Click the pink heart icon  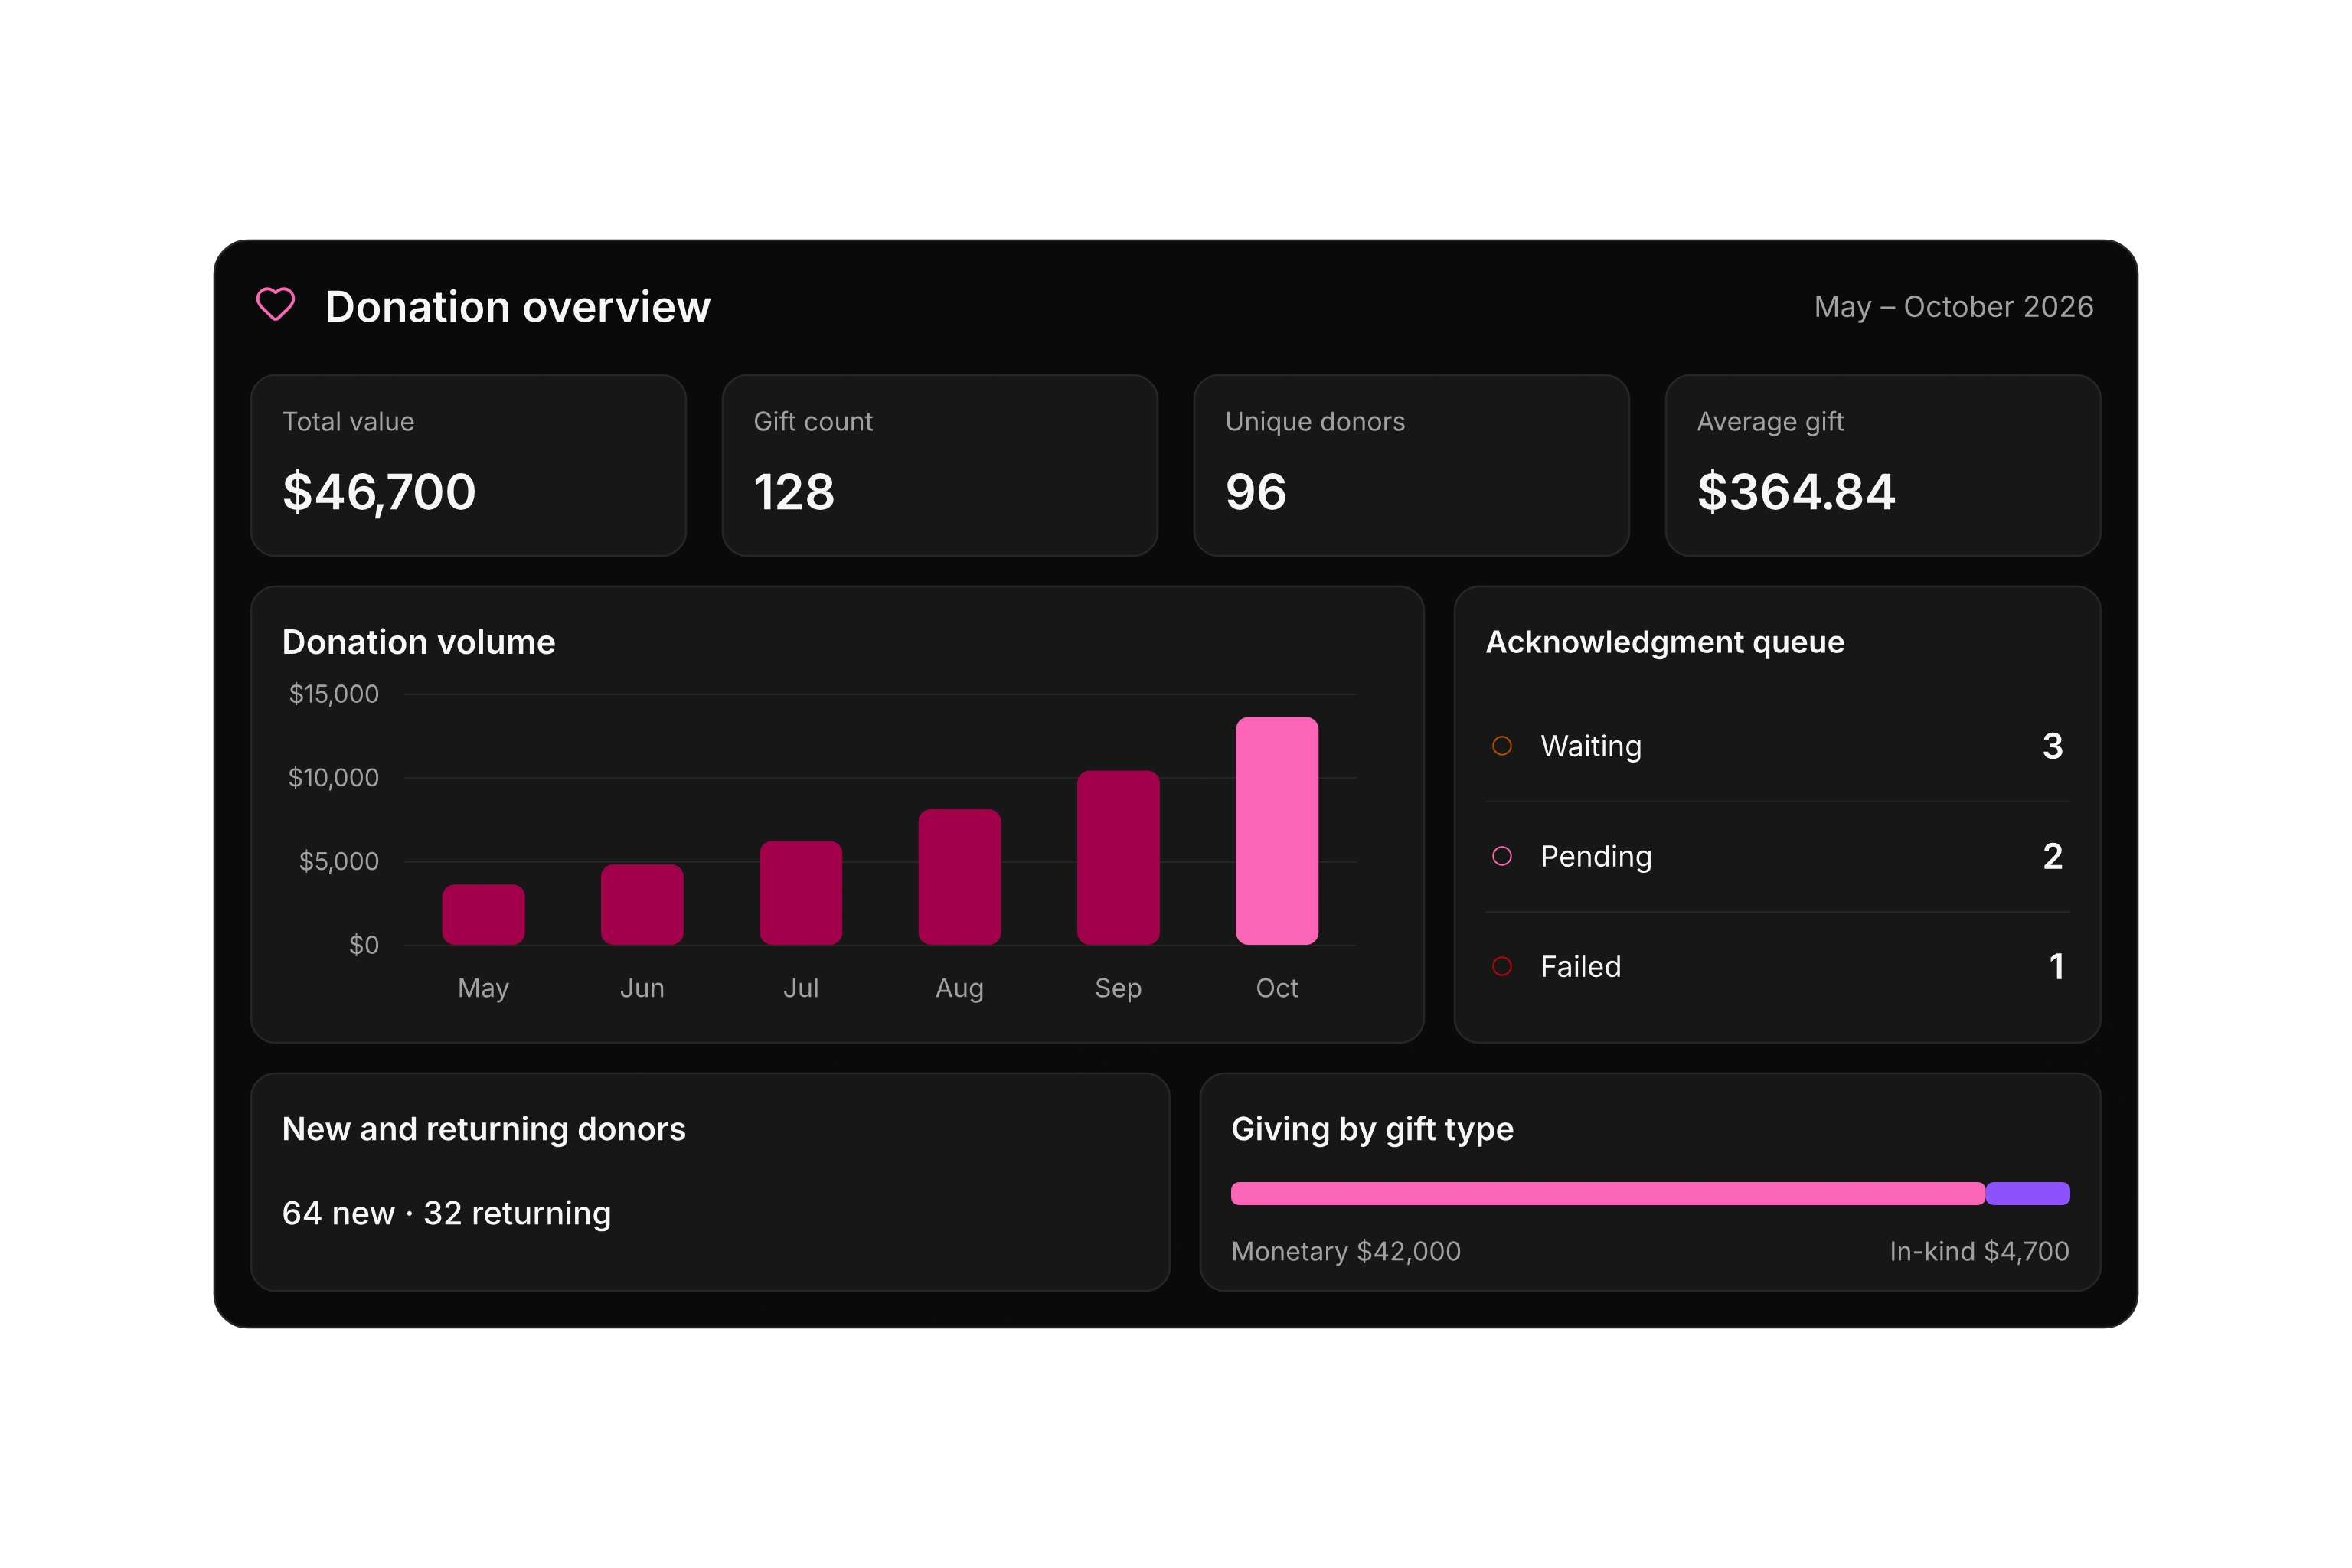276,305
